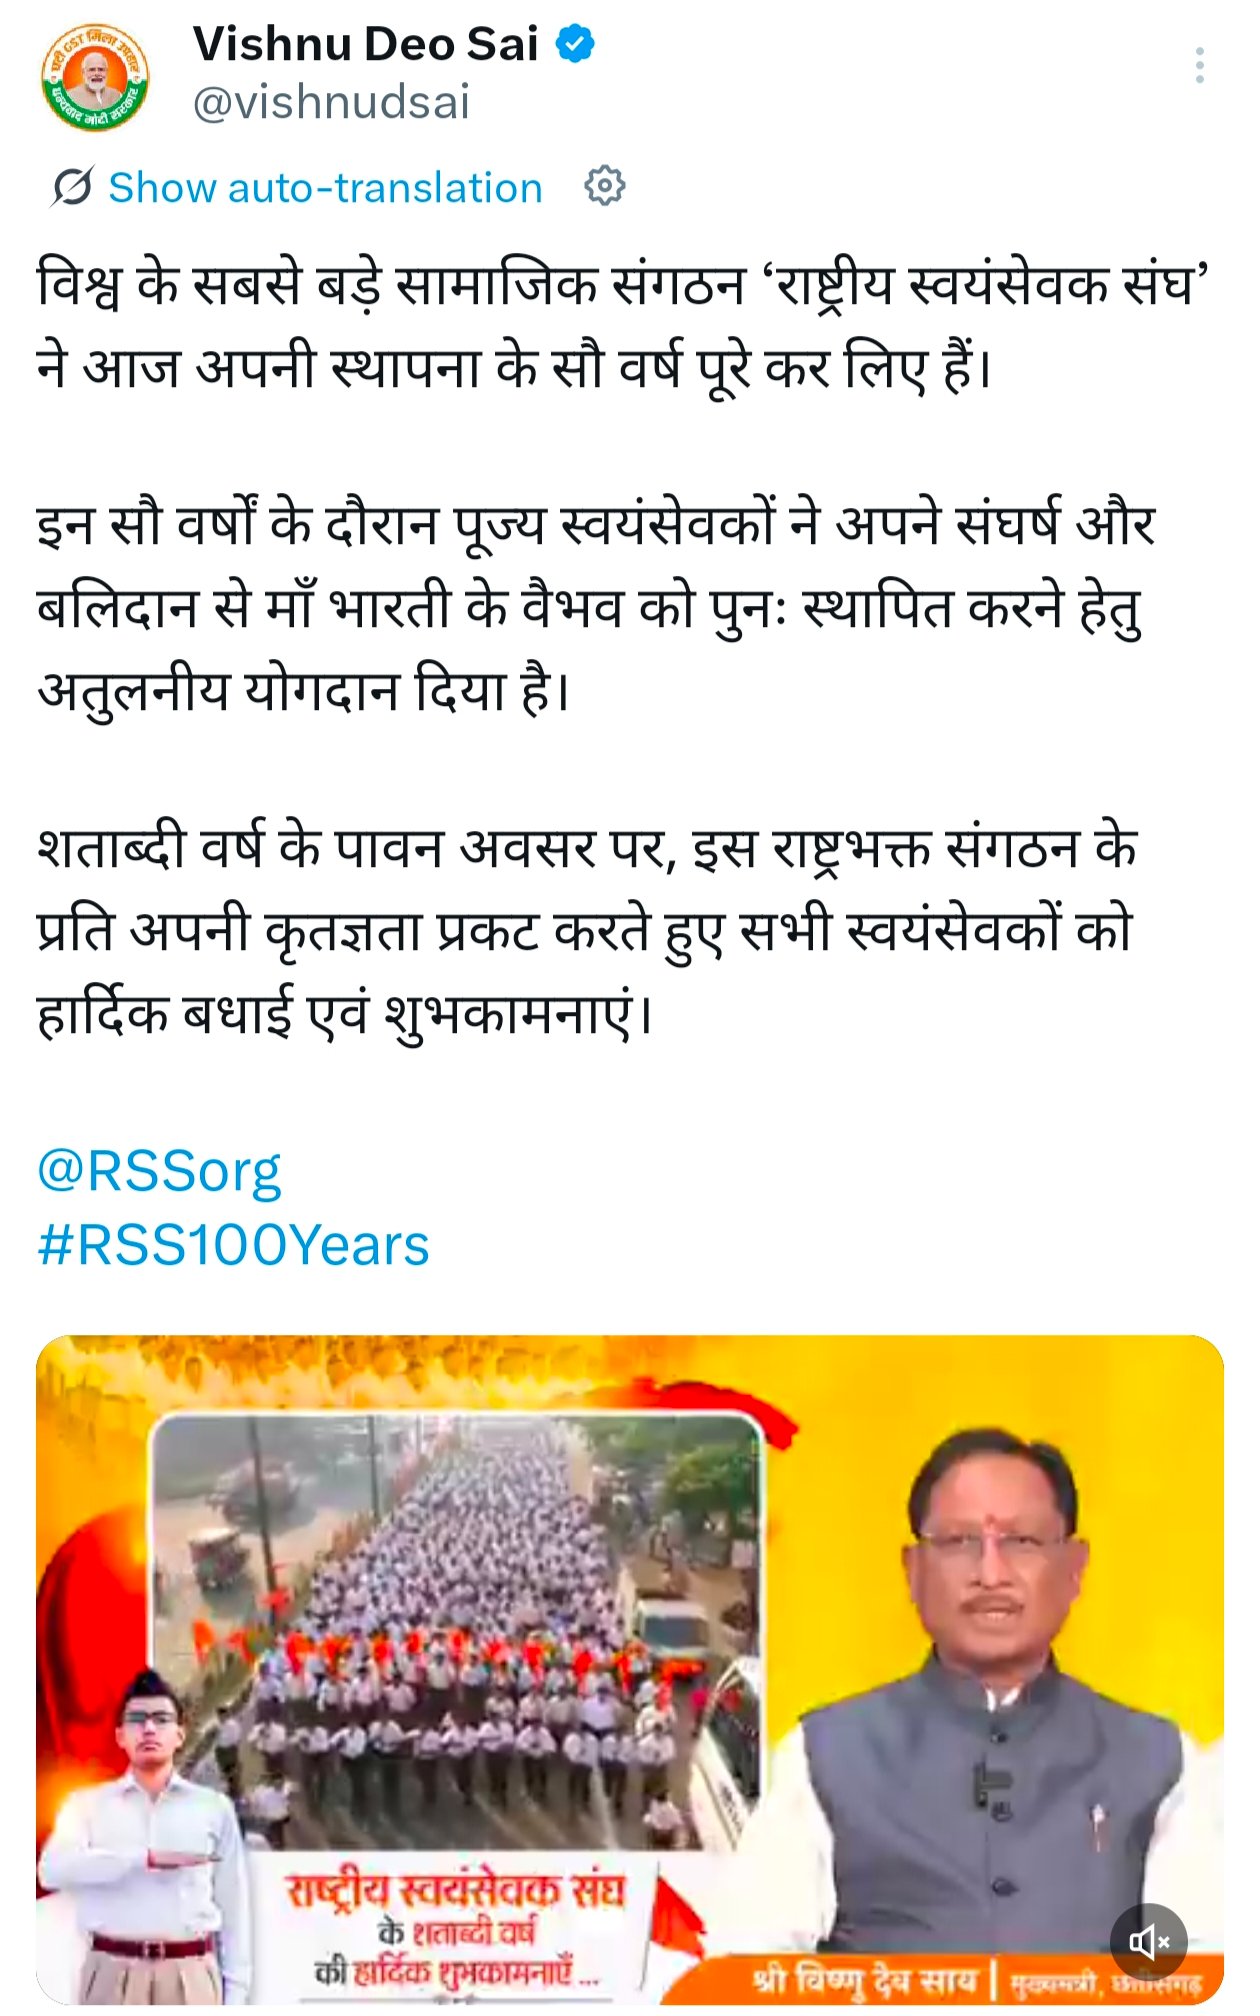Tap the inset RSS march photo
1260x2016 pixels.
pos(456,1632)
